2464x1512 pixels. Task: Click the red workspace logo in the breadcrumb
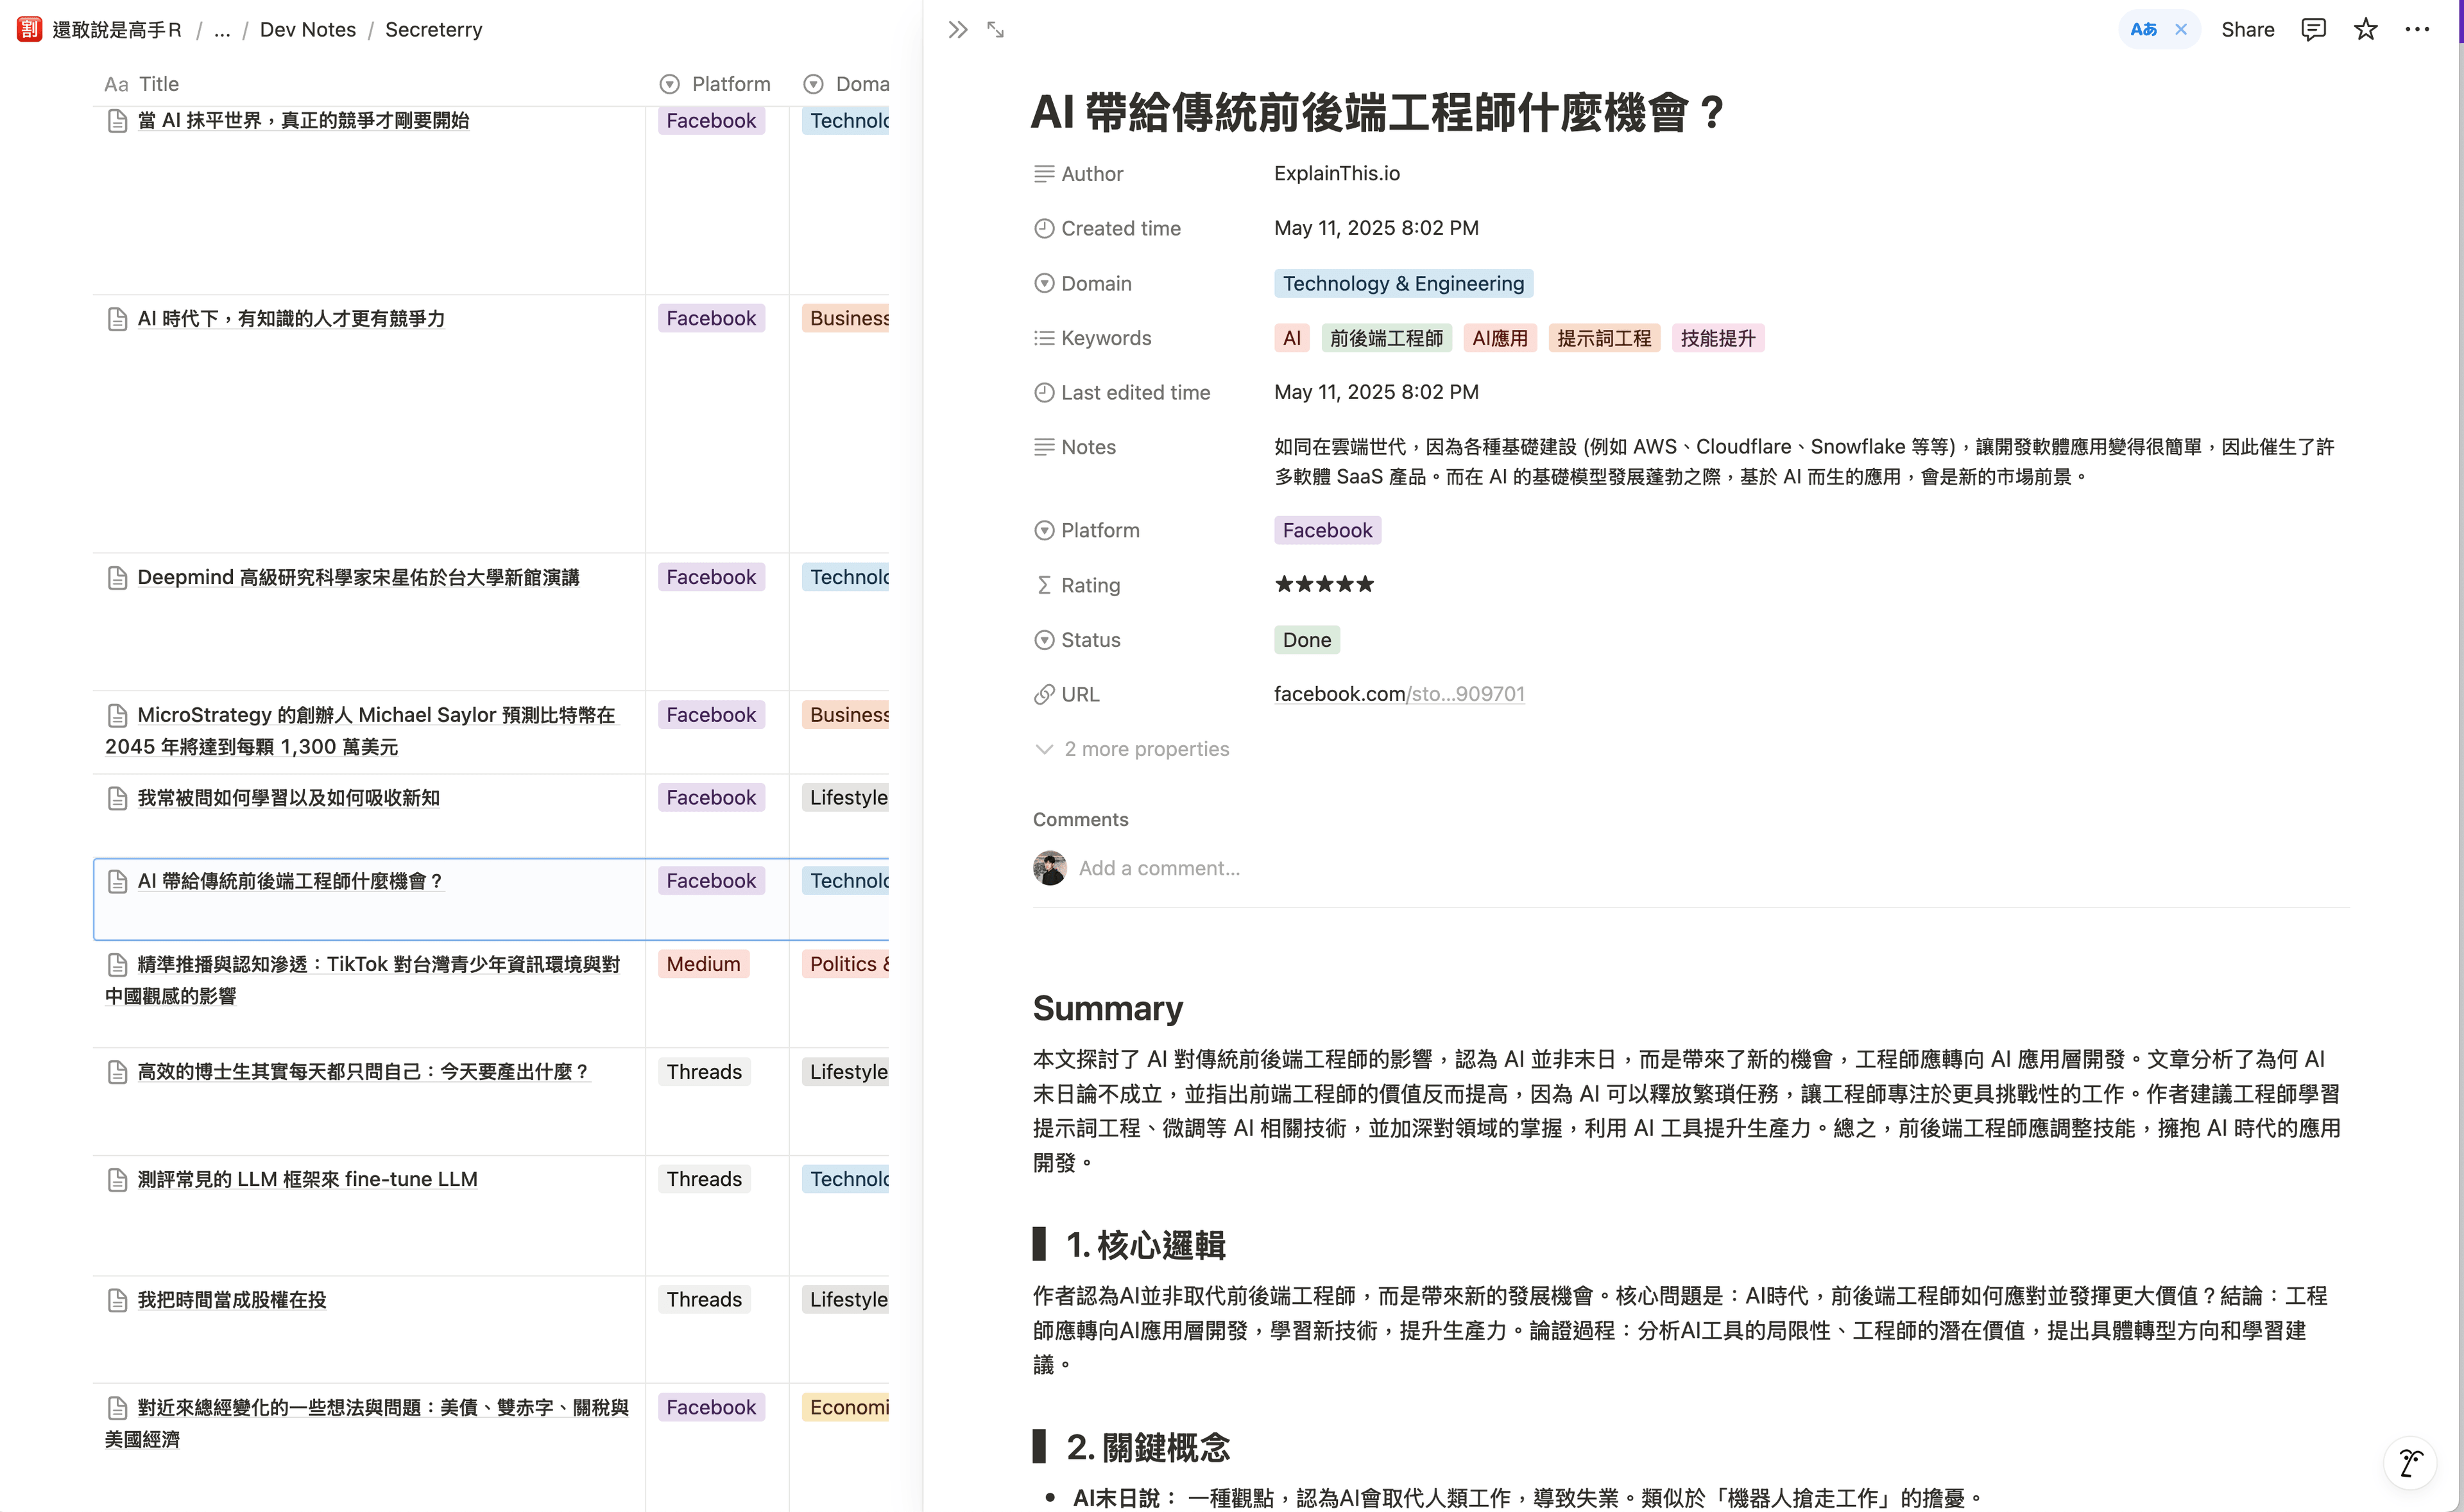(x=28, y=29)
